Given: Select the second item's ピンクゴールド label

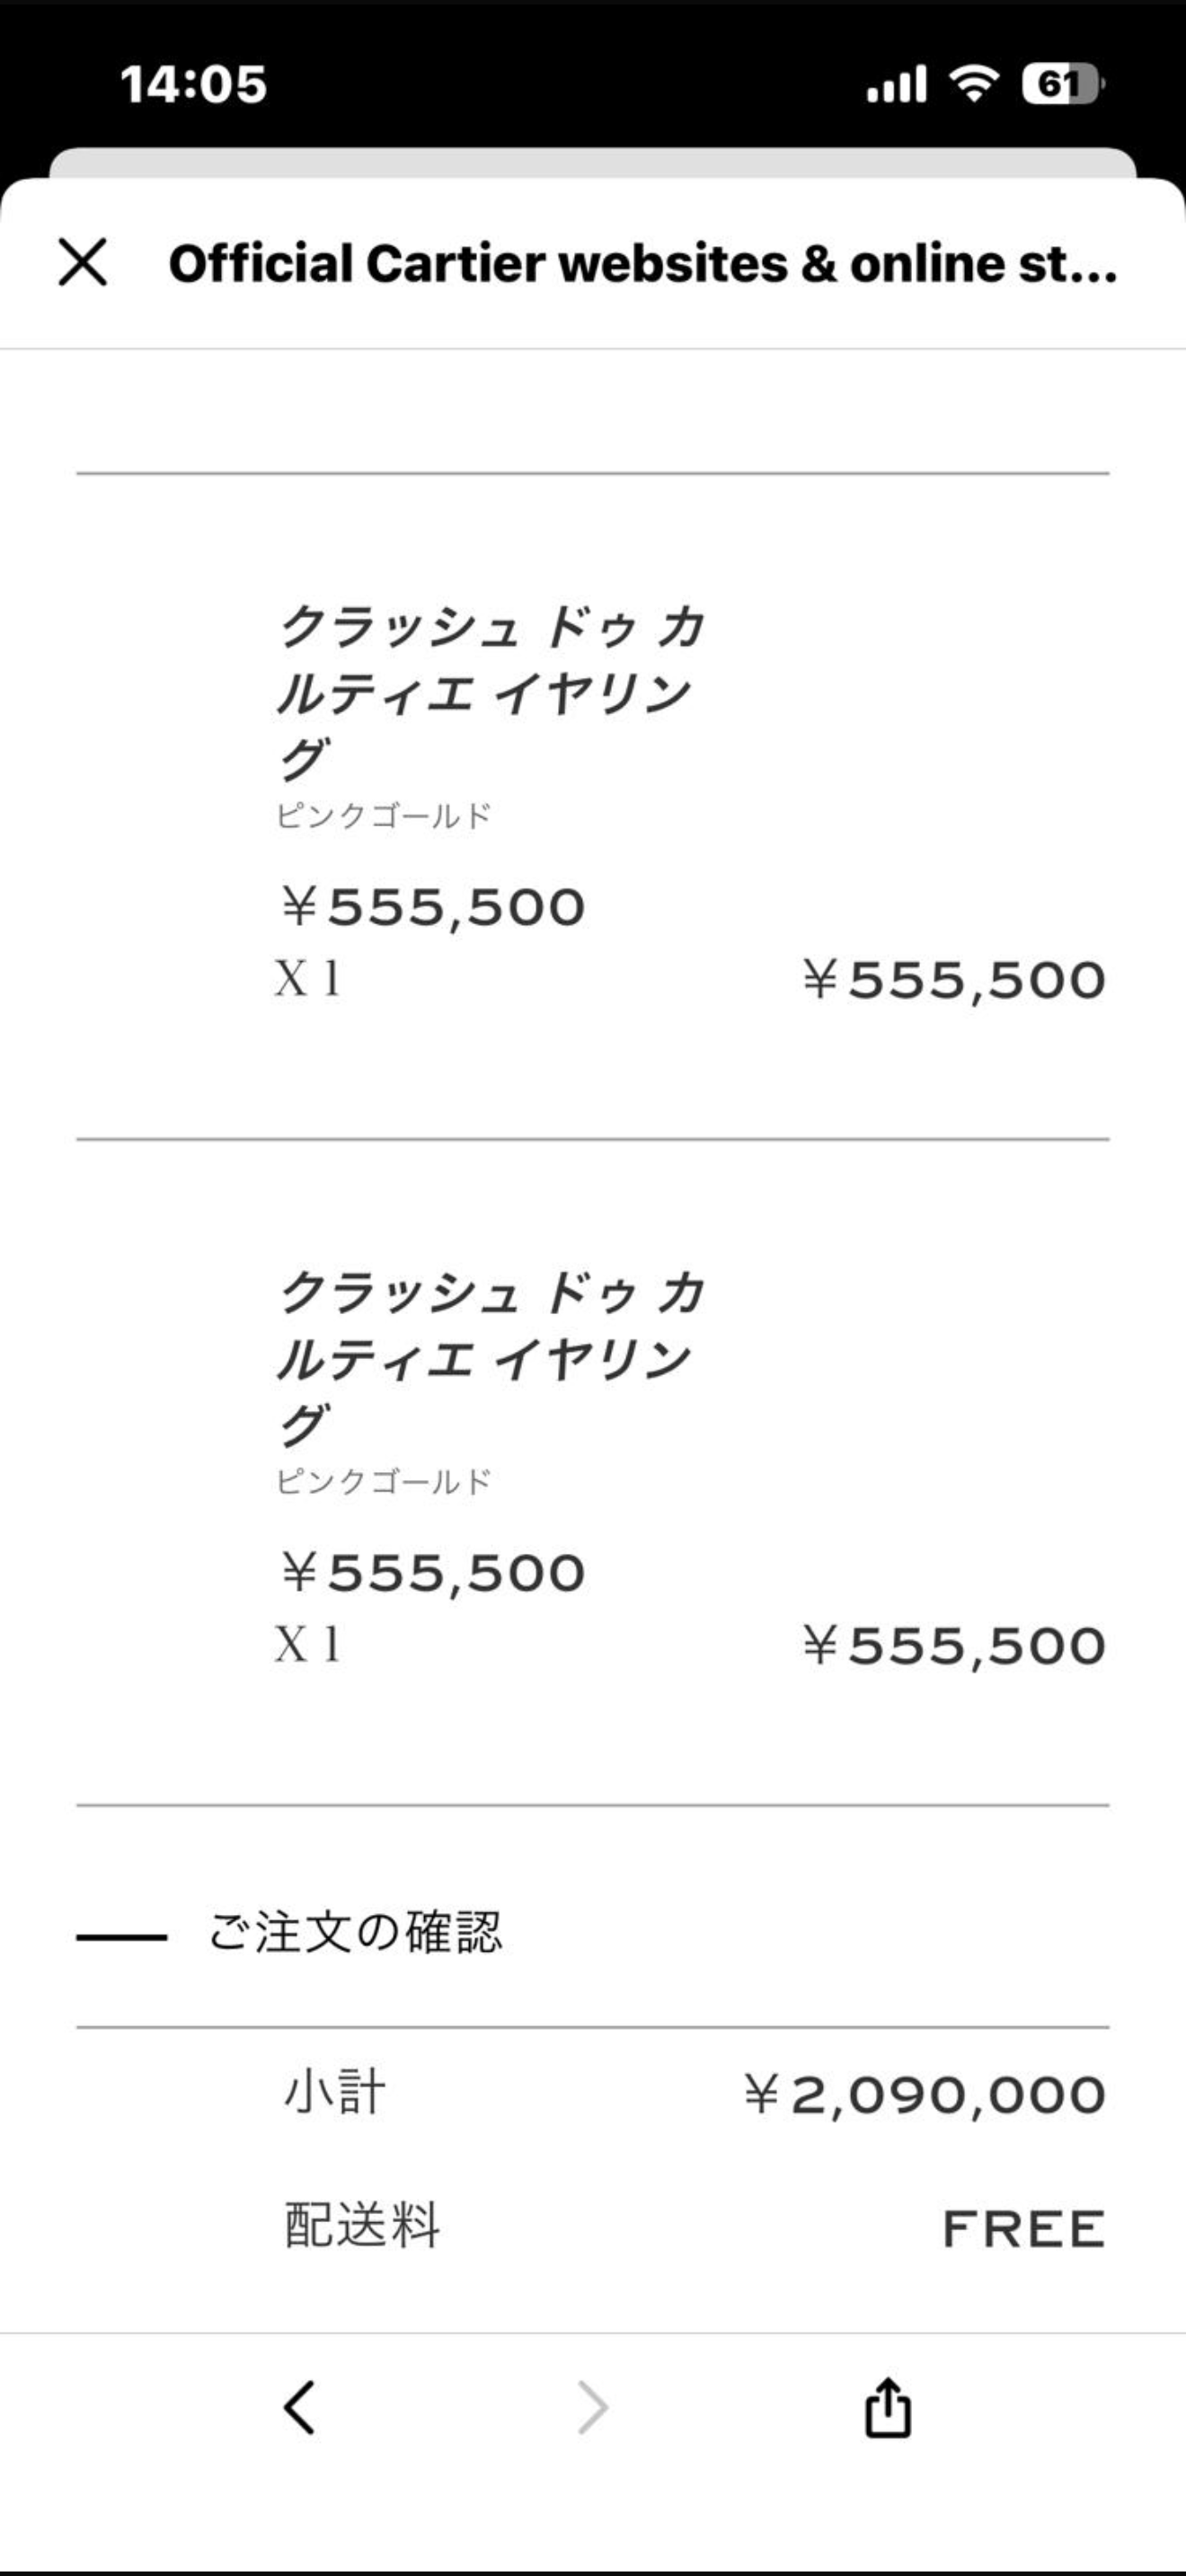Looking at the screenshot, I should [x=383, y=1481].
